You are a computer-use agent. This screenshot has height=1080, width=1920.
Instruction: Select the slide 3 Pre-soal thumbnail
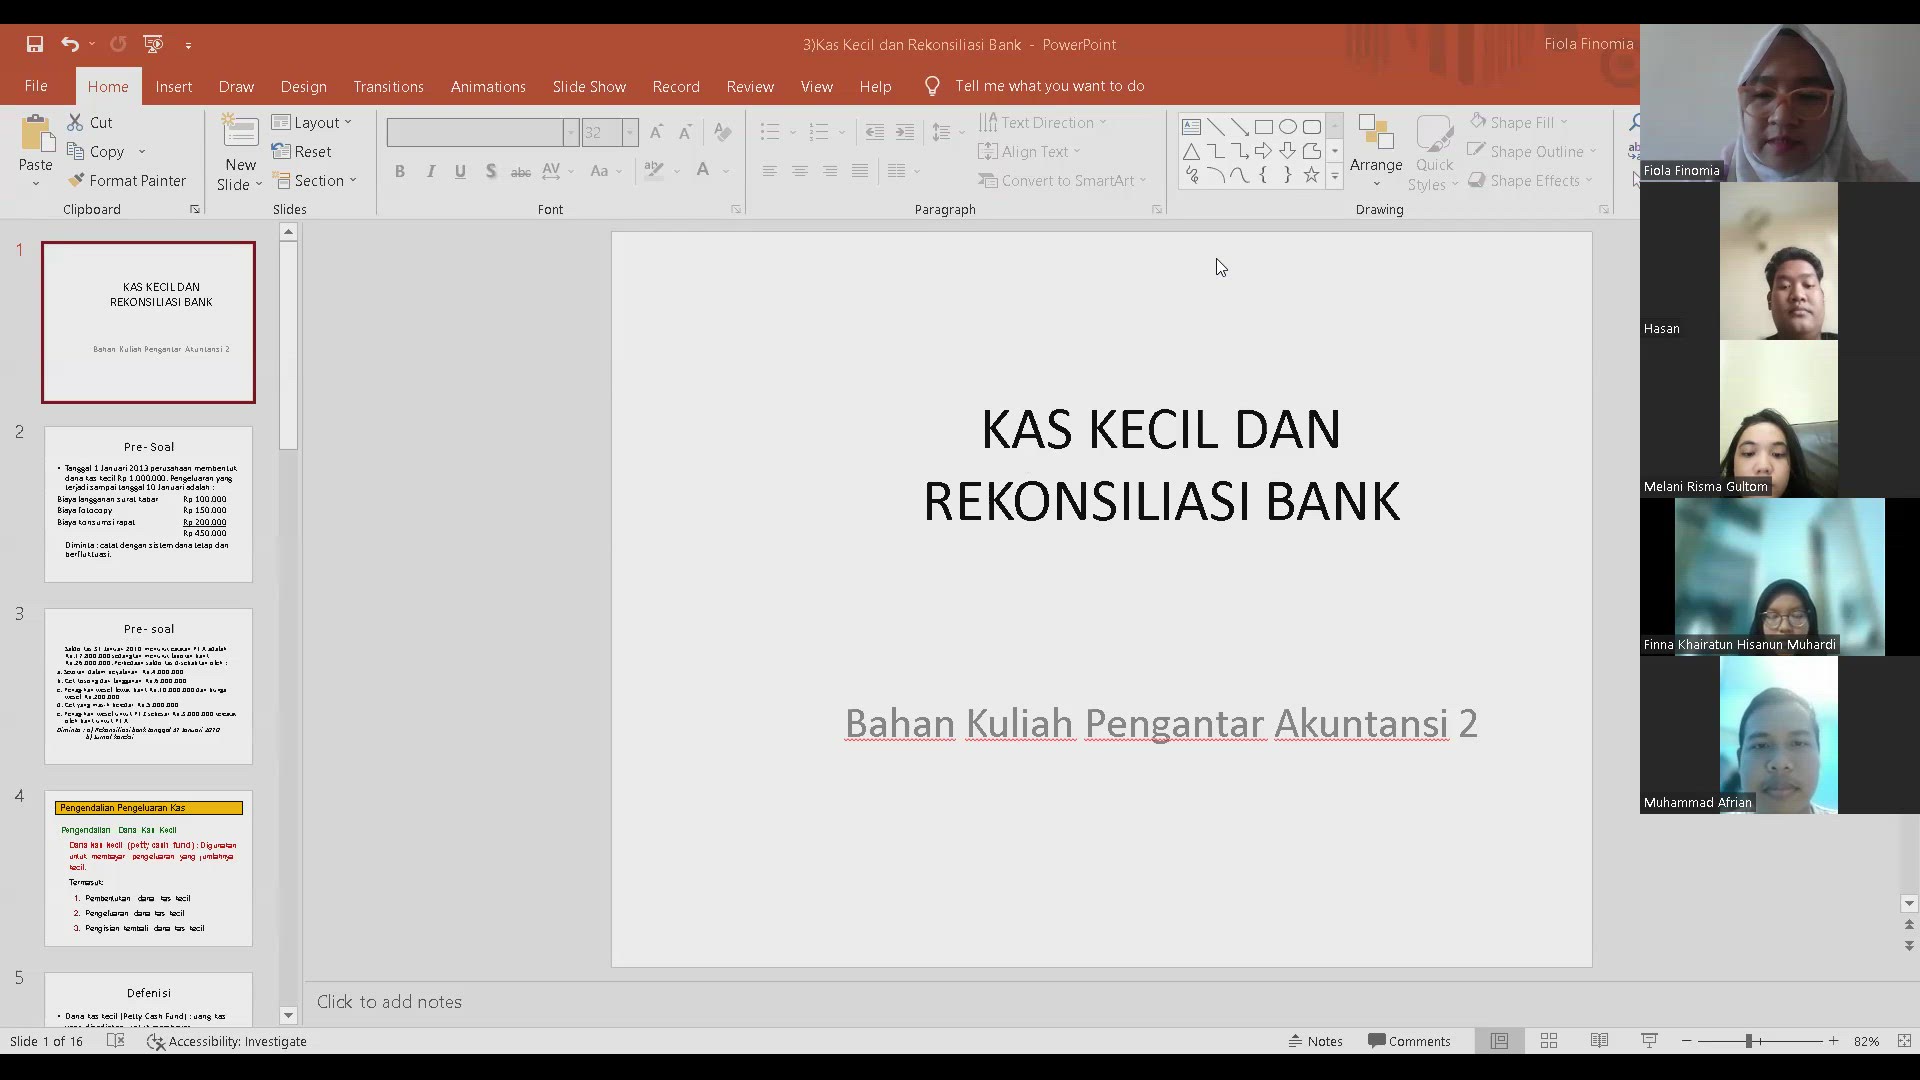(x=148, y=686)
